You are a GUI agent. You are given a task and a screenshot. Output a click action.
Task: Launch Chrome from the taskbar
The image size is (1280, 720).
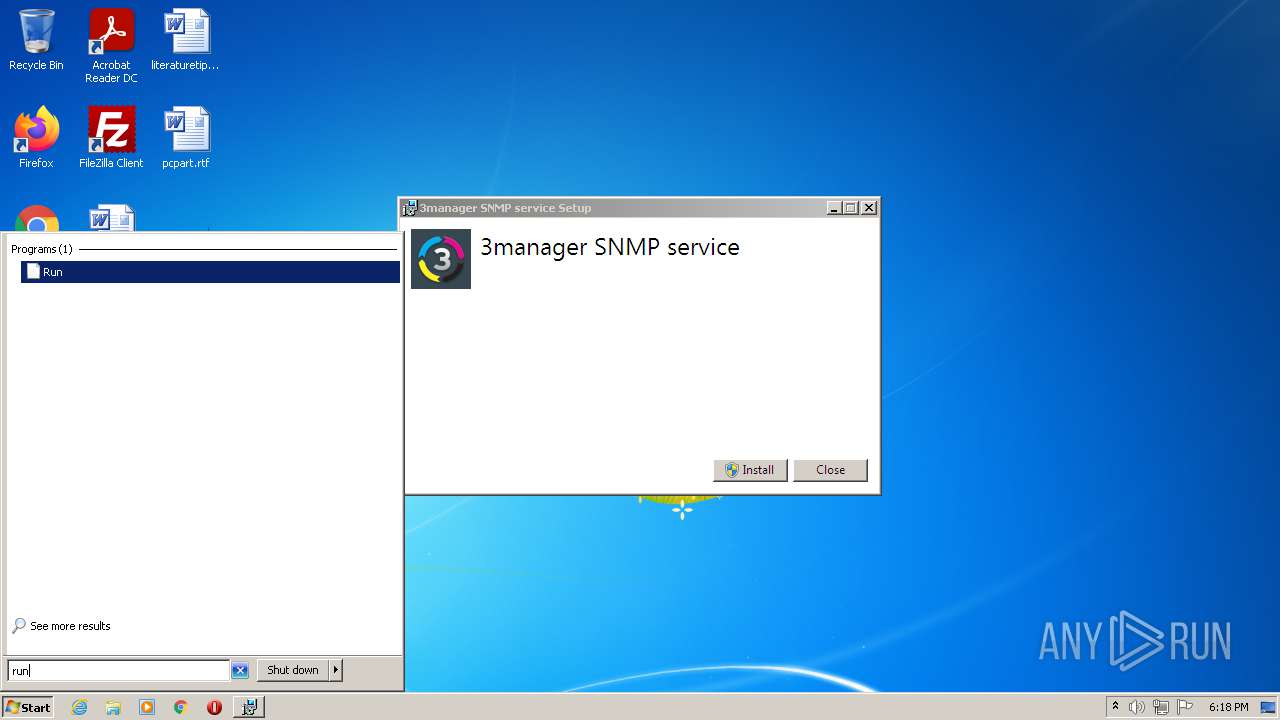coord(181,707)
